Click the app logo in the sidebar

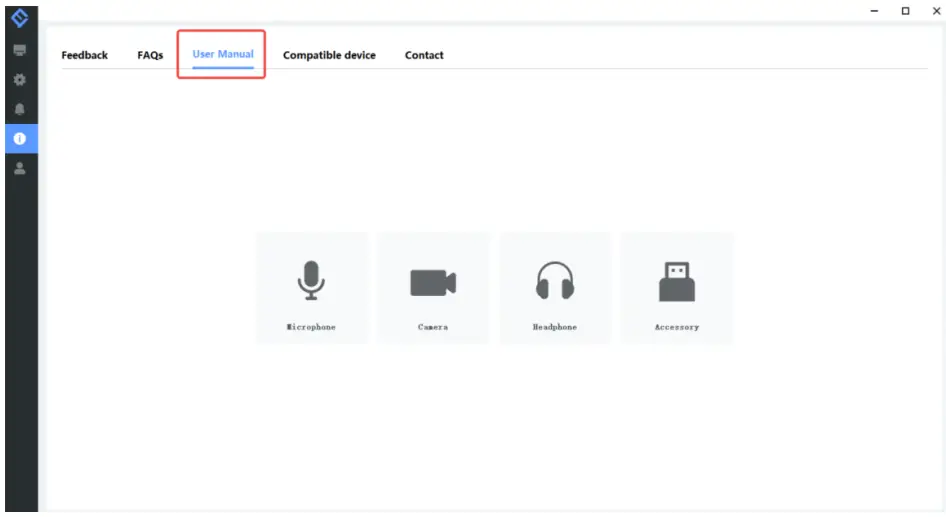click(x=20, y=18)
